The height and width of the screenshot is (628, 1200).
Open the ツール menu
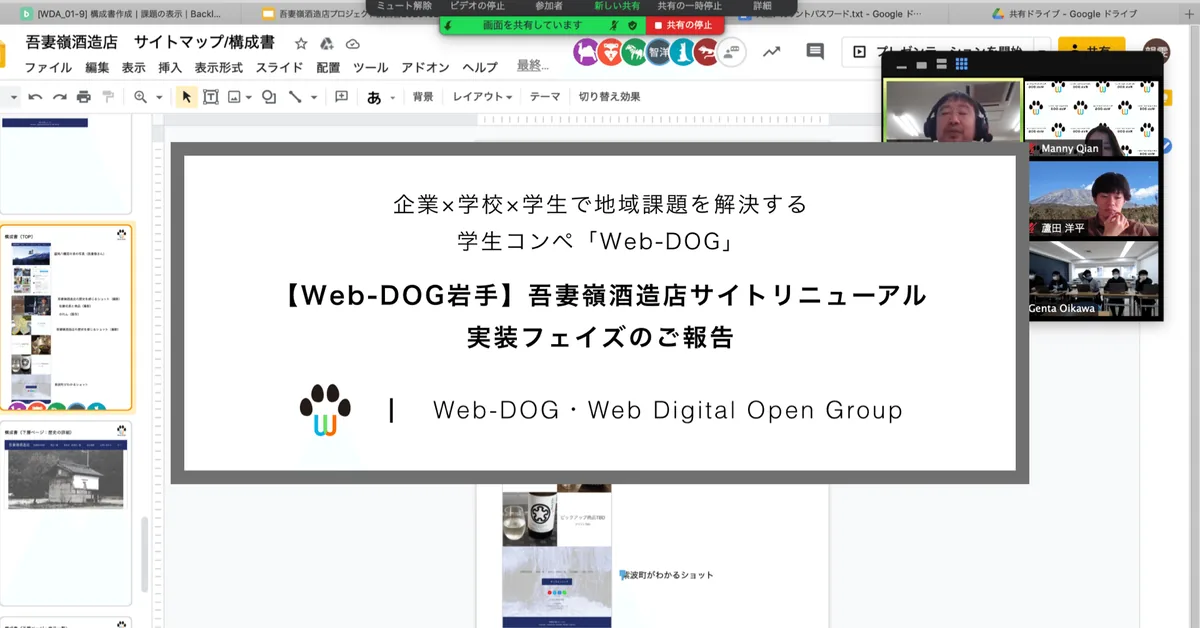[x=371, y=67]
